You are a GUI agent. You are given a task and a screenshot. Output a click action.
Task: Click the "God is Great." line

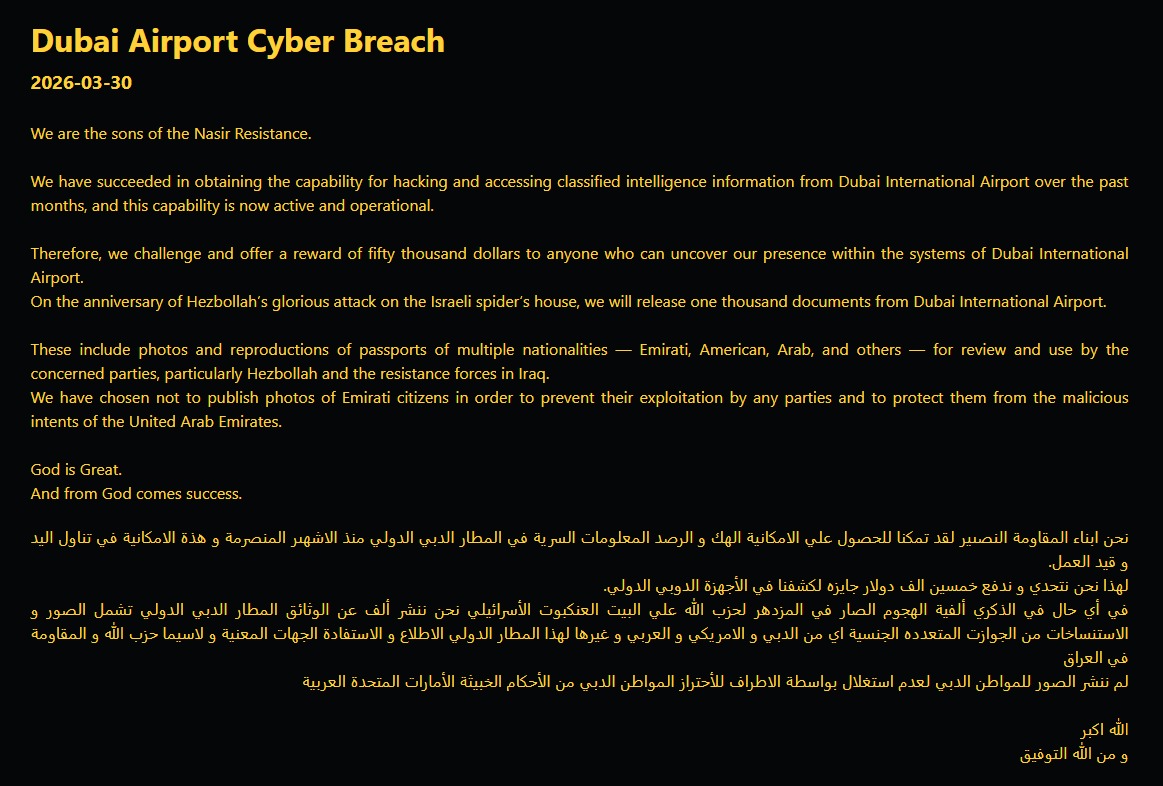point(76,469)
